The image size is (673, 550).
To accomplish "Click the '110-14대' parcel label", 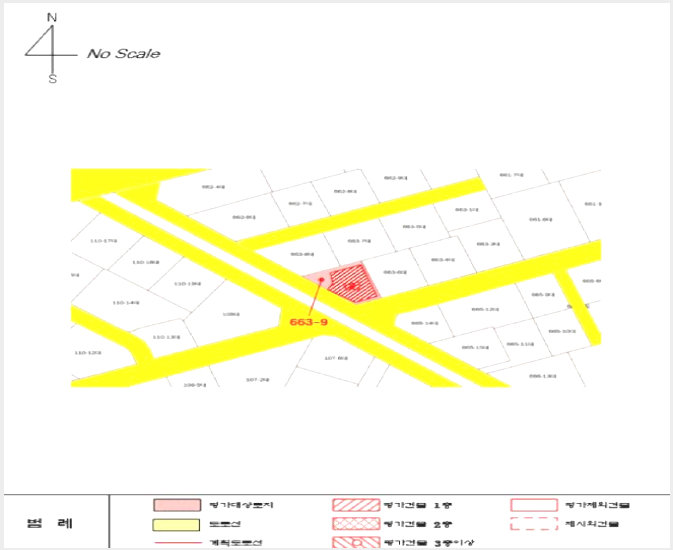I will pos(126,303).
